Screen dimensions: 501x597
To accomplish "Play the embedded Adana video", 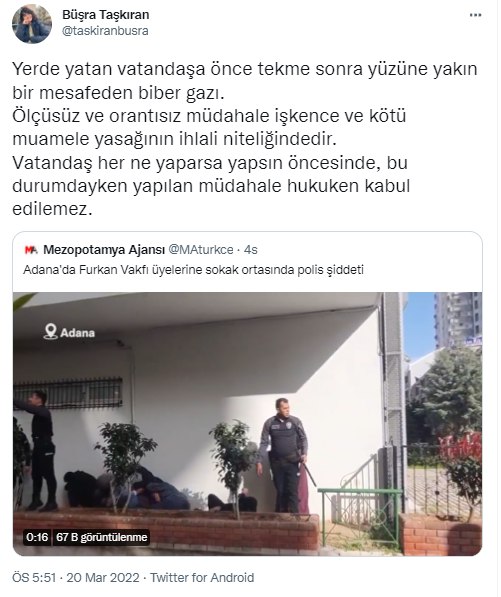I will tap(247, 424).
